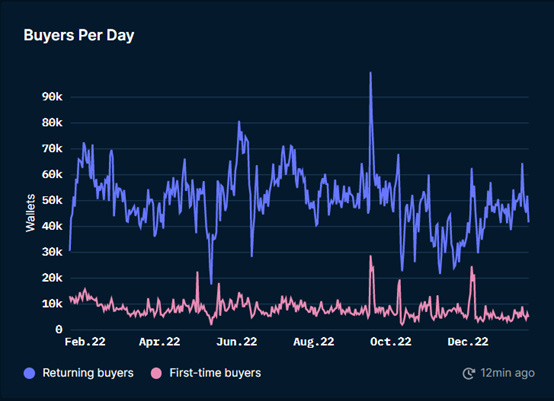Click the refresh clock icon
The image size is (554, 401).
pos(469,373)
